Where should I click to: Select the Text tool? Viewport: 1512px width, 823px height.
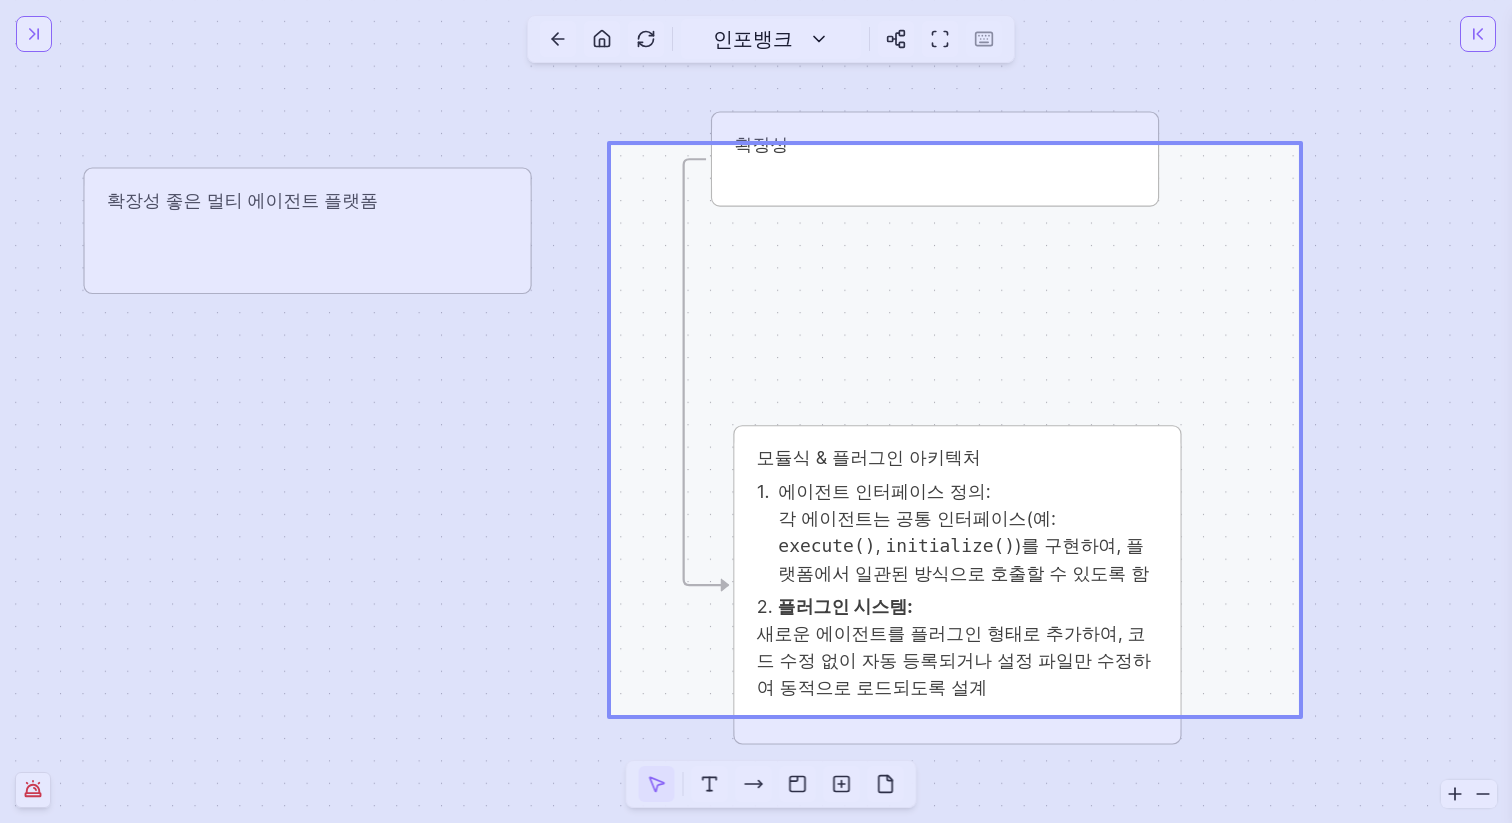pyautogui.click(x=709, y=784)
